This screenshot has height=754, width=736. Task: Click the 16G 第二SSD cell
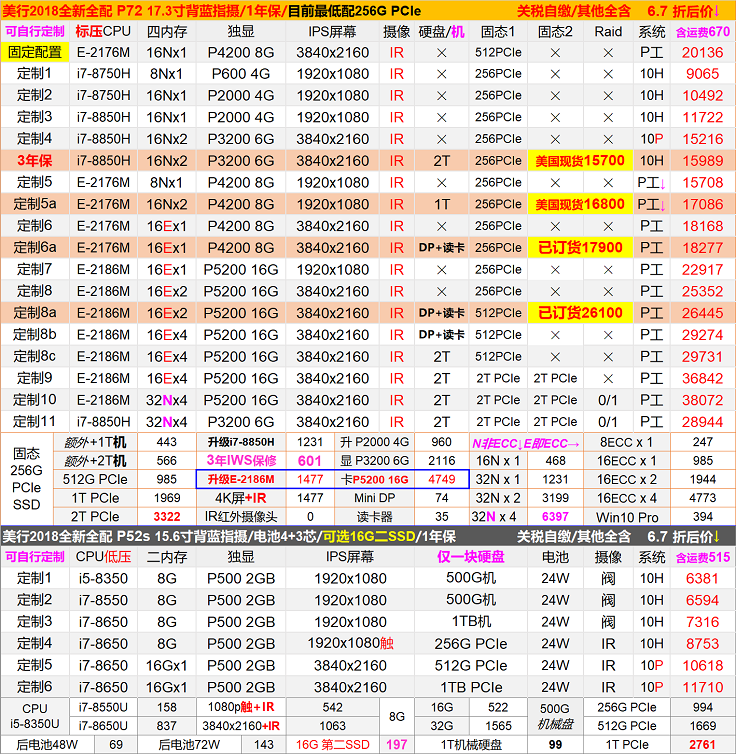pos(333,745)
